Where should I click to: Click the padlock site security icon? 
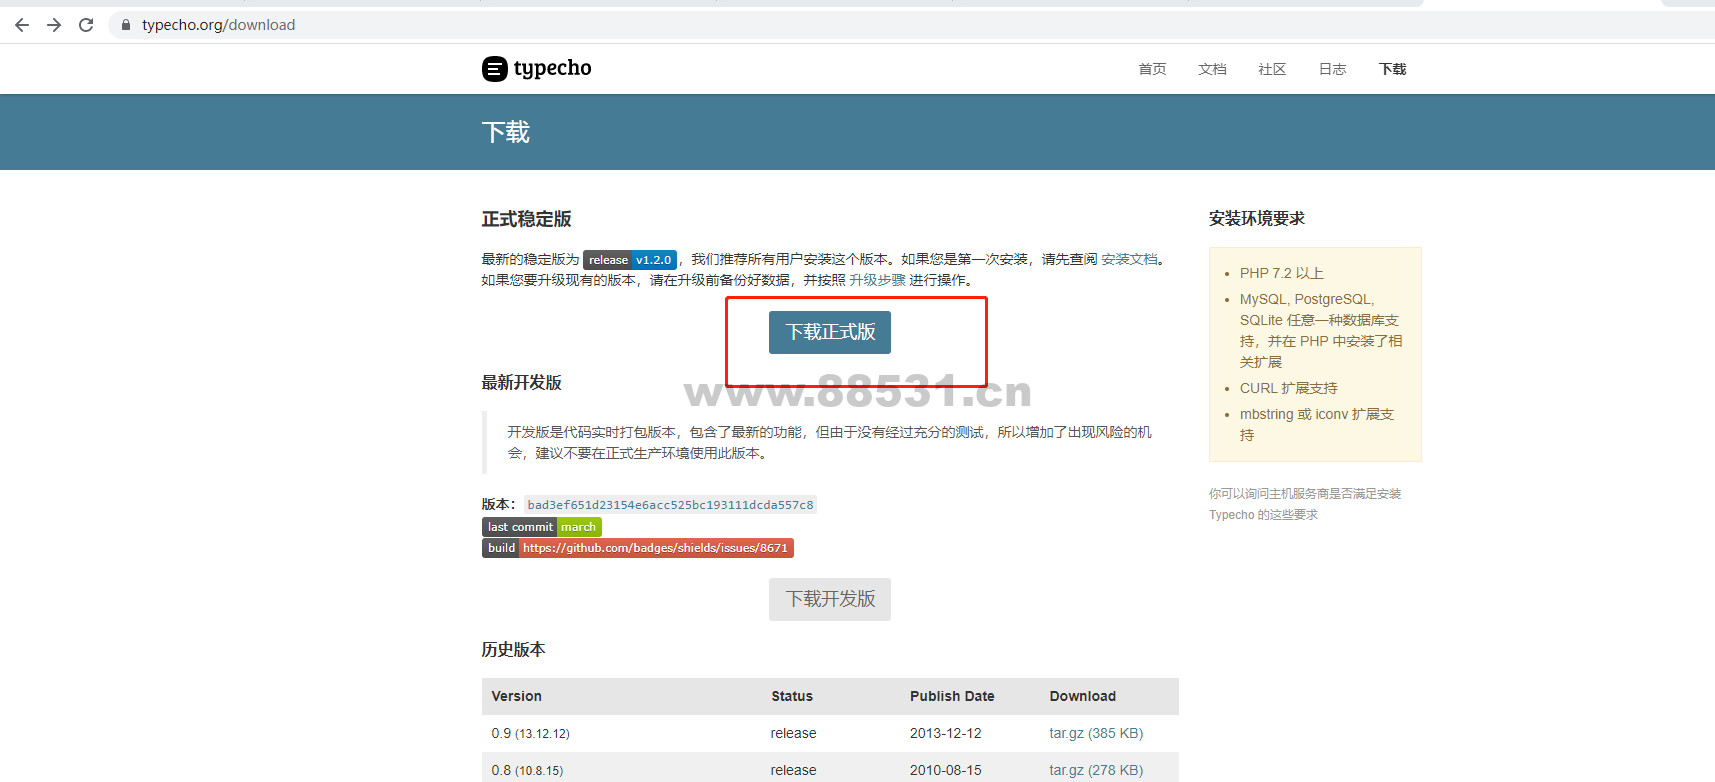pyautogui.click(x=126, y=25)
